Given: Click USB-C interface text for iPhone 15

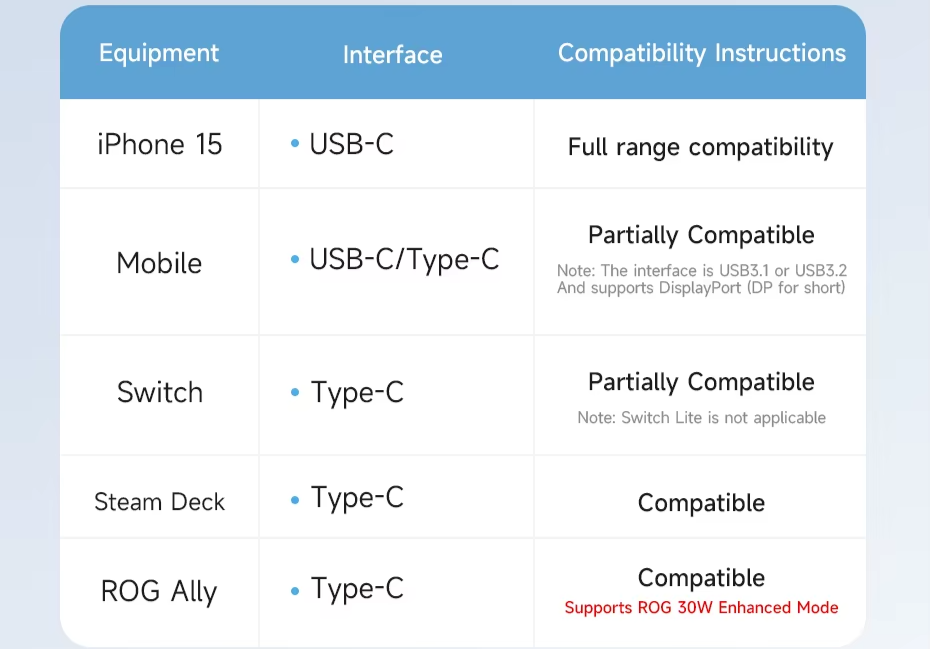Looking at the screenshot, I should pyautogui.click(x=351, y=144).
